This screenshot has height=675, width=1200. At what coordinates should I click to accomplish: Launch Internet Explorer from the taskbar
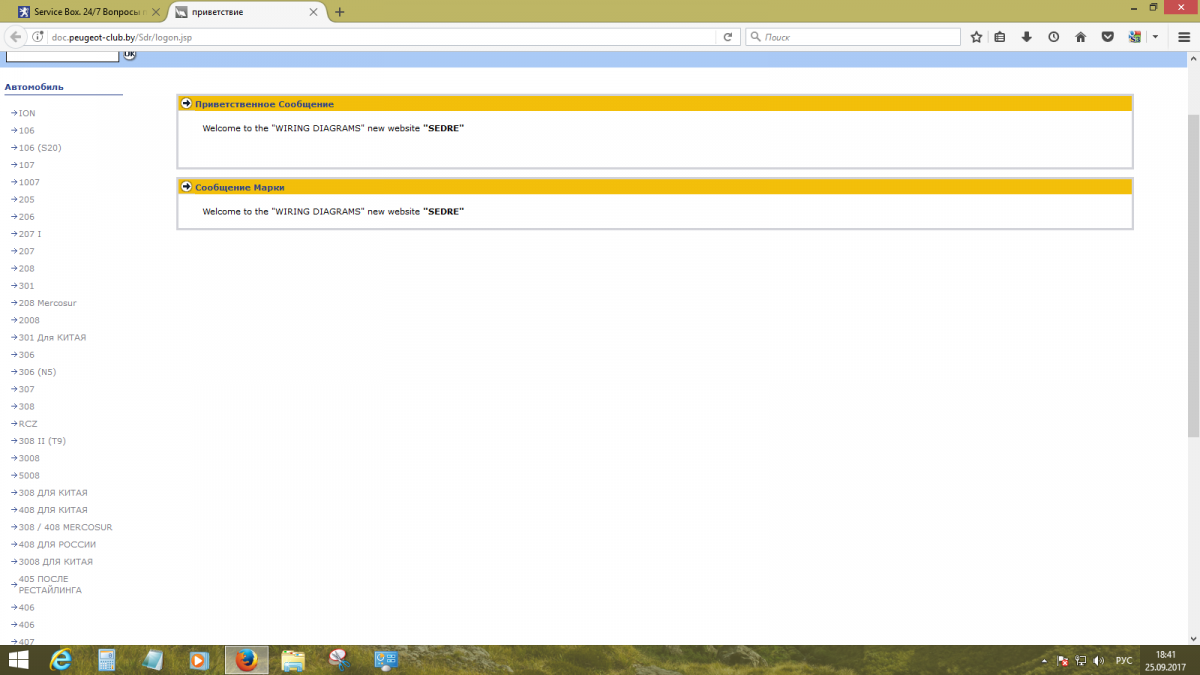coord(61,660)
